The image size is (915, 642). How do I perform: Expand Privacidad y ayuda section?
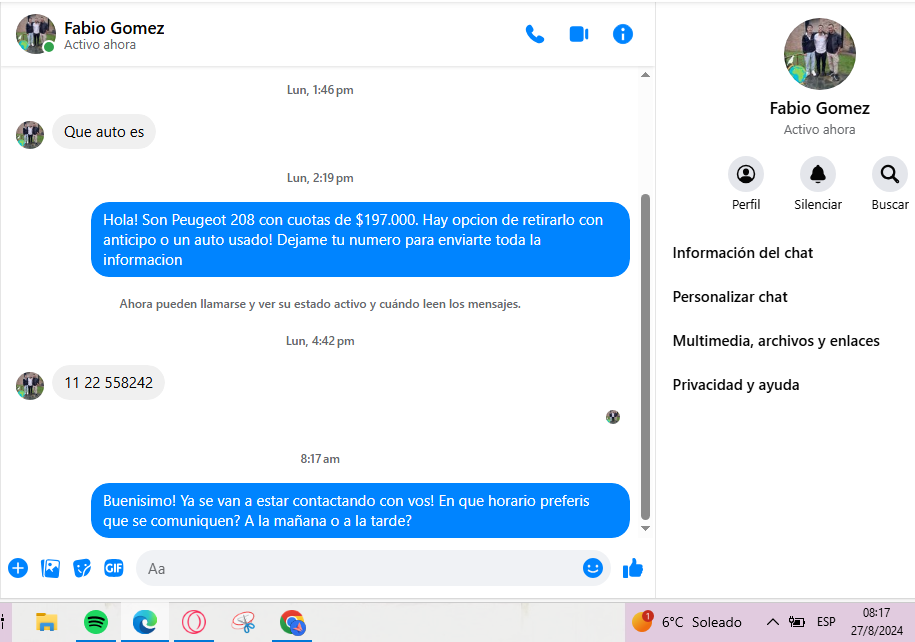point(735,385)
